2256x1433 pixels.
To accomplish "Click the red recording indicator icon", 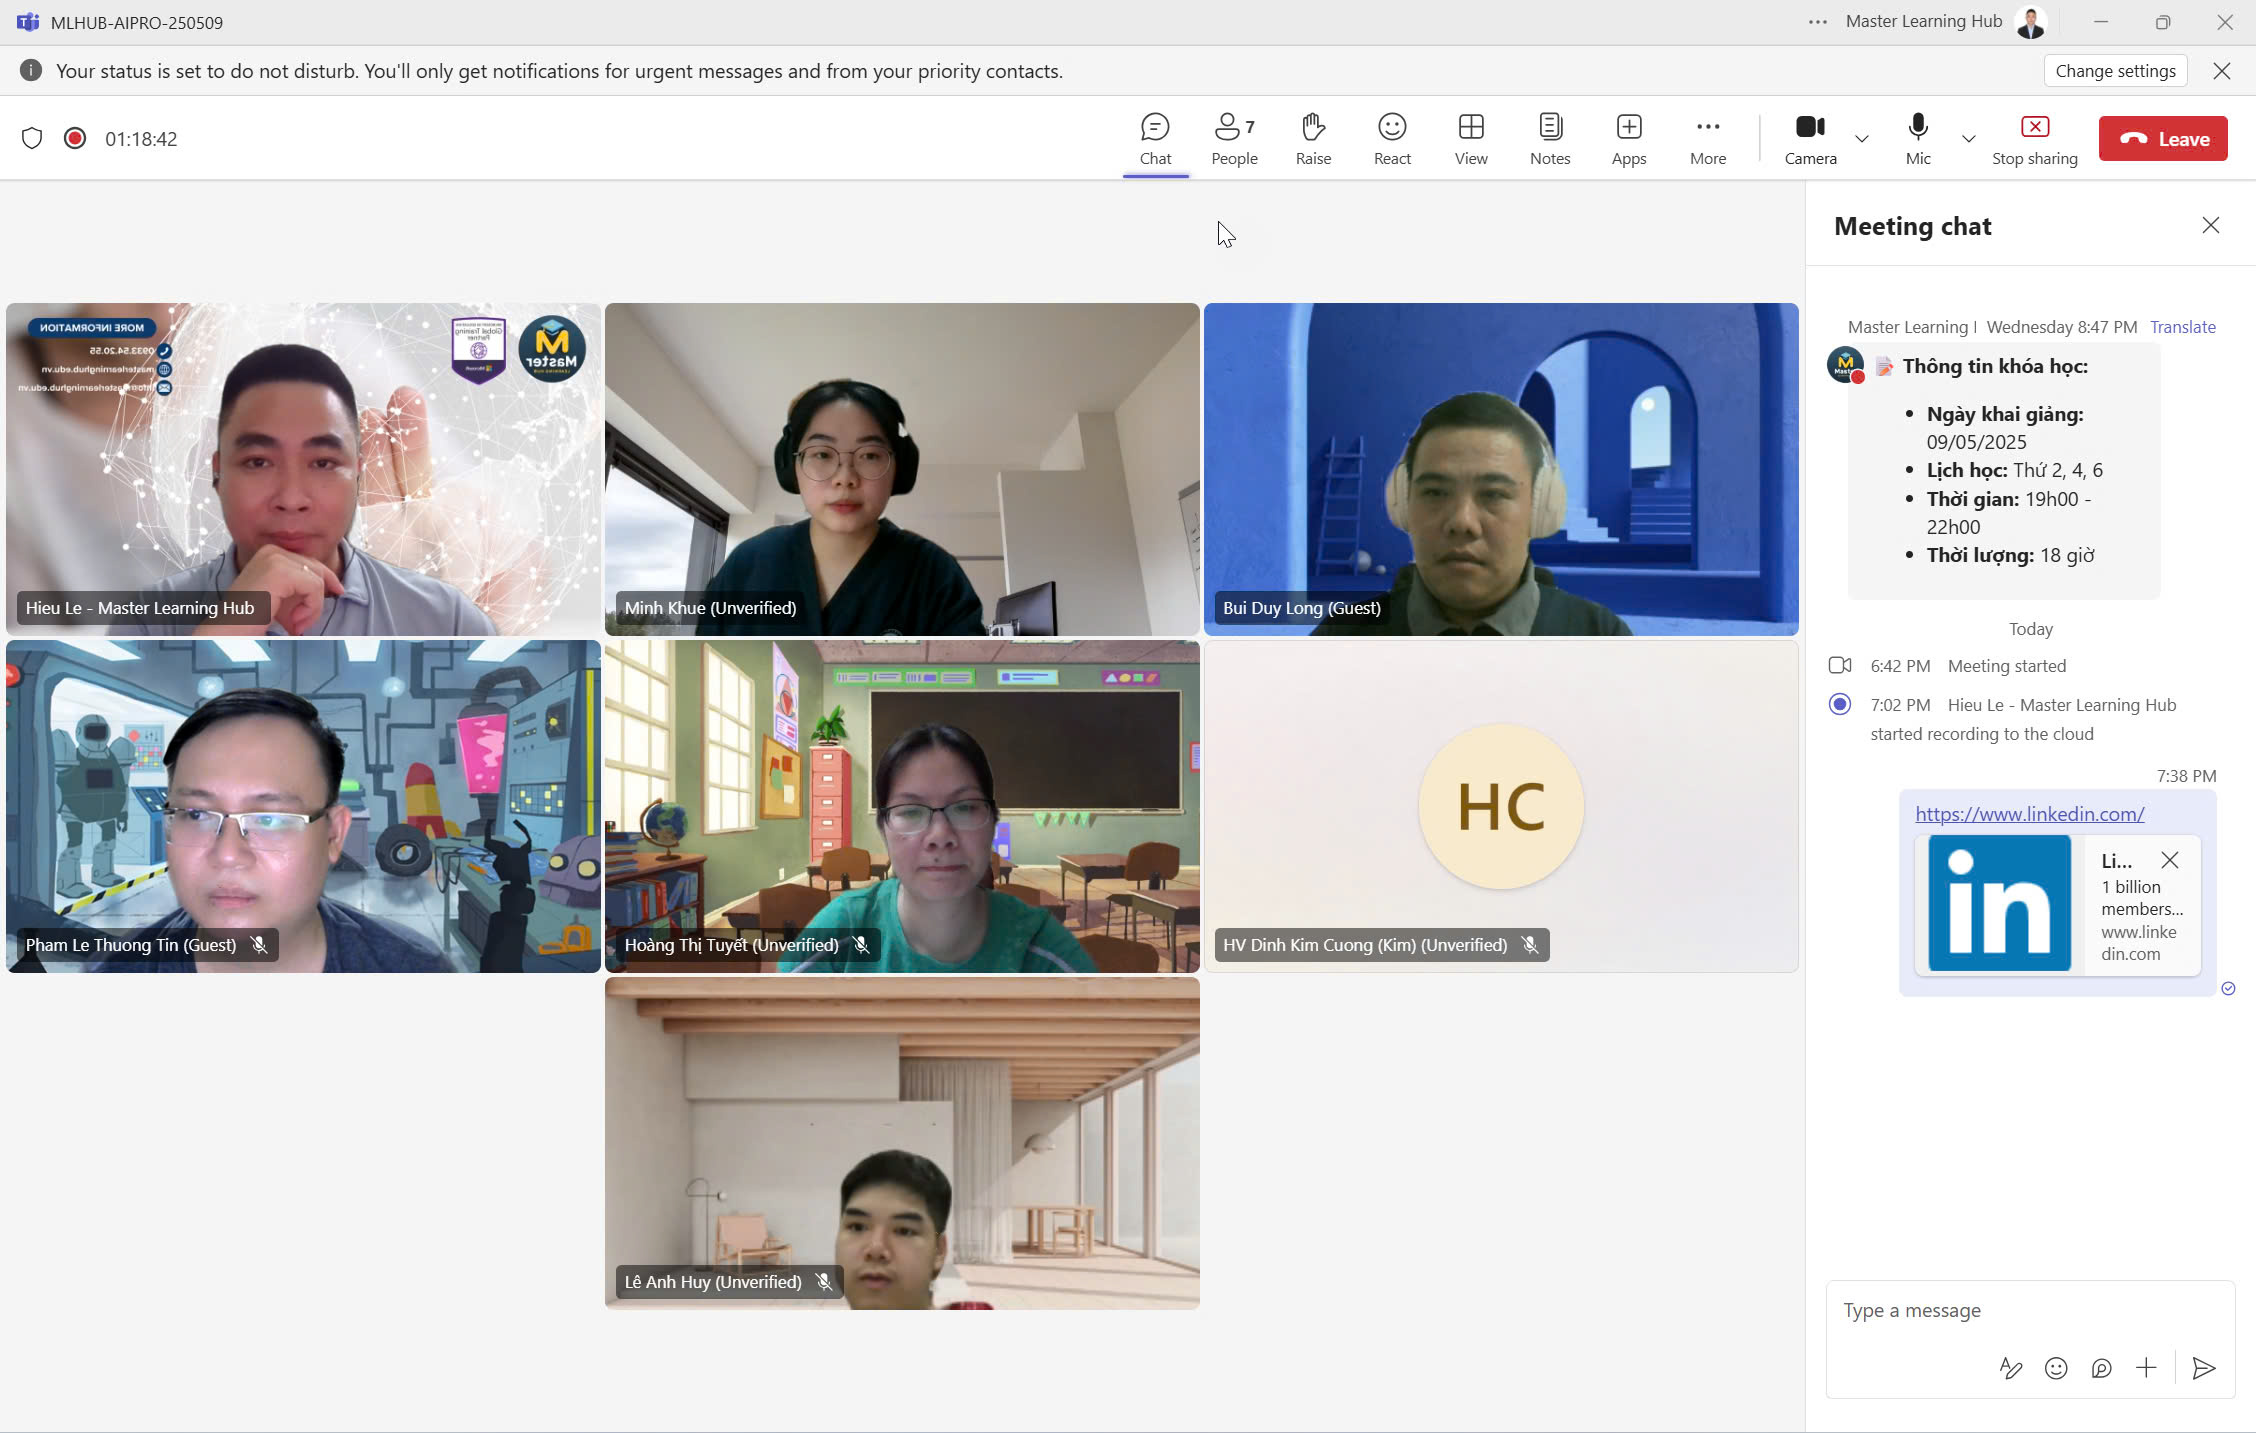I will 75,138.
